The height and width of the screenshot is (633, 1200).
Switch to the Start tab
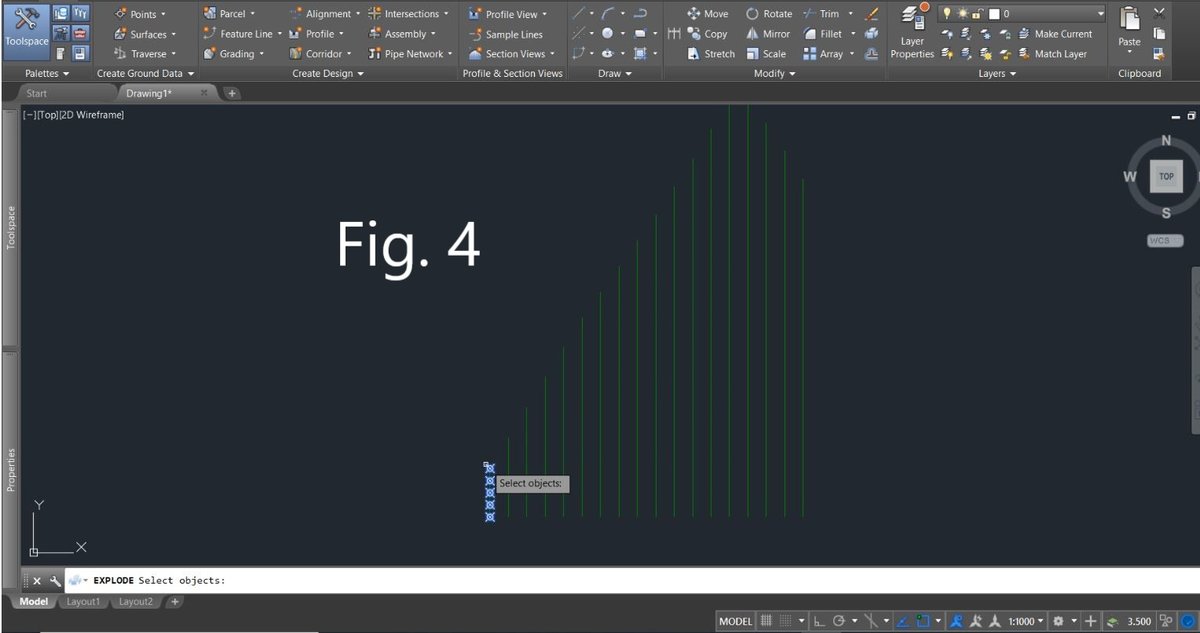[x=36, y=93]
